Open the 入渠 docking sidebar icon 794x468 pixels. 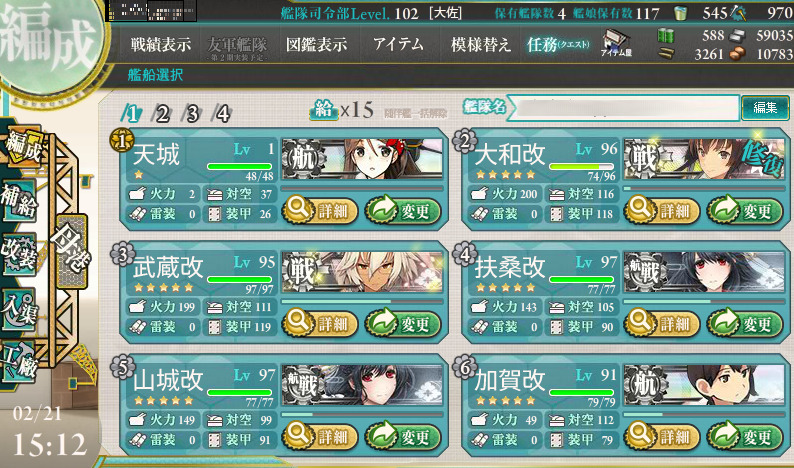pyautogui.click(x=19, y=310)
